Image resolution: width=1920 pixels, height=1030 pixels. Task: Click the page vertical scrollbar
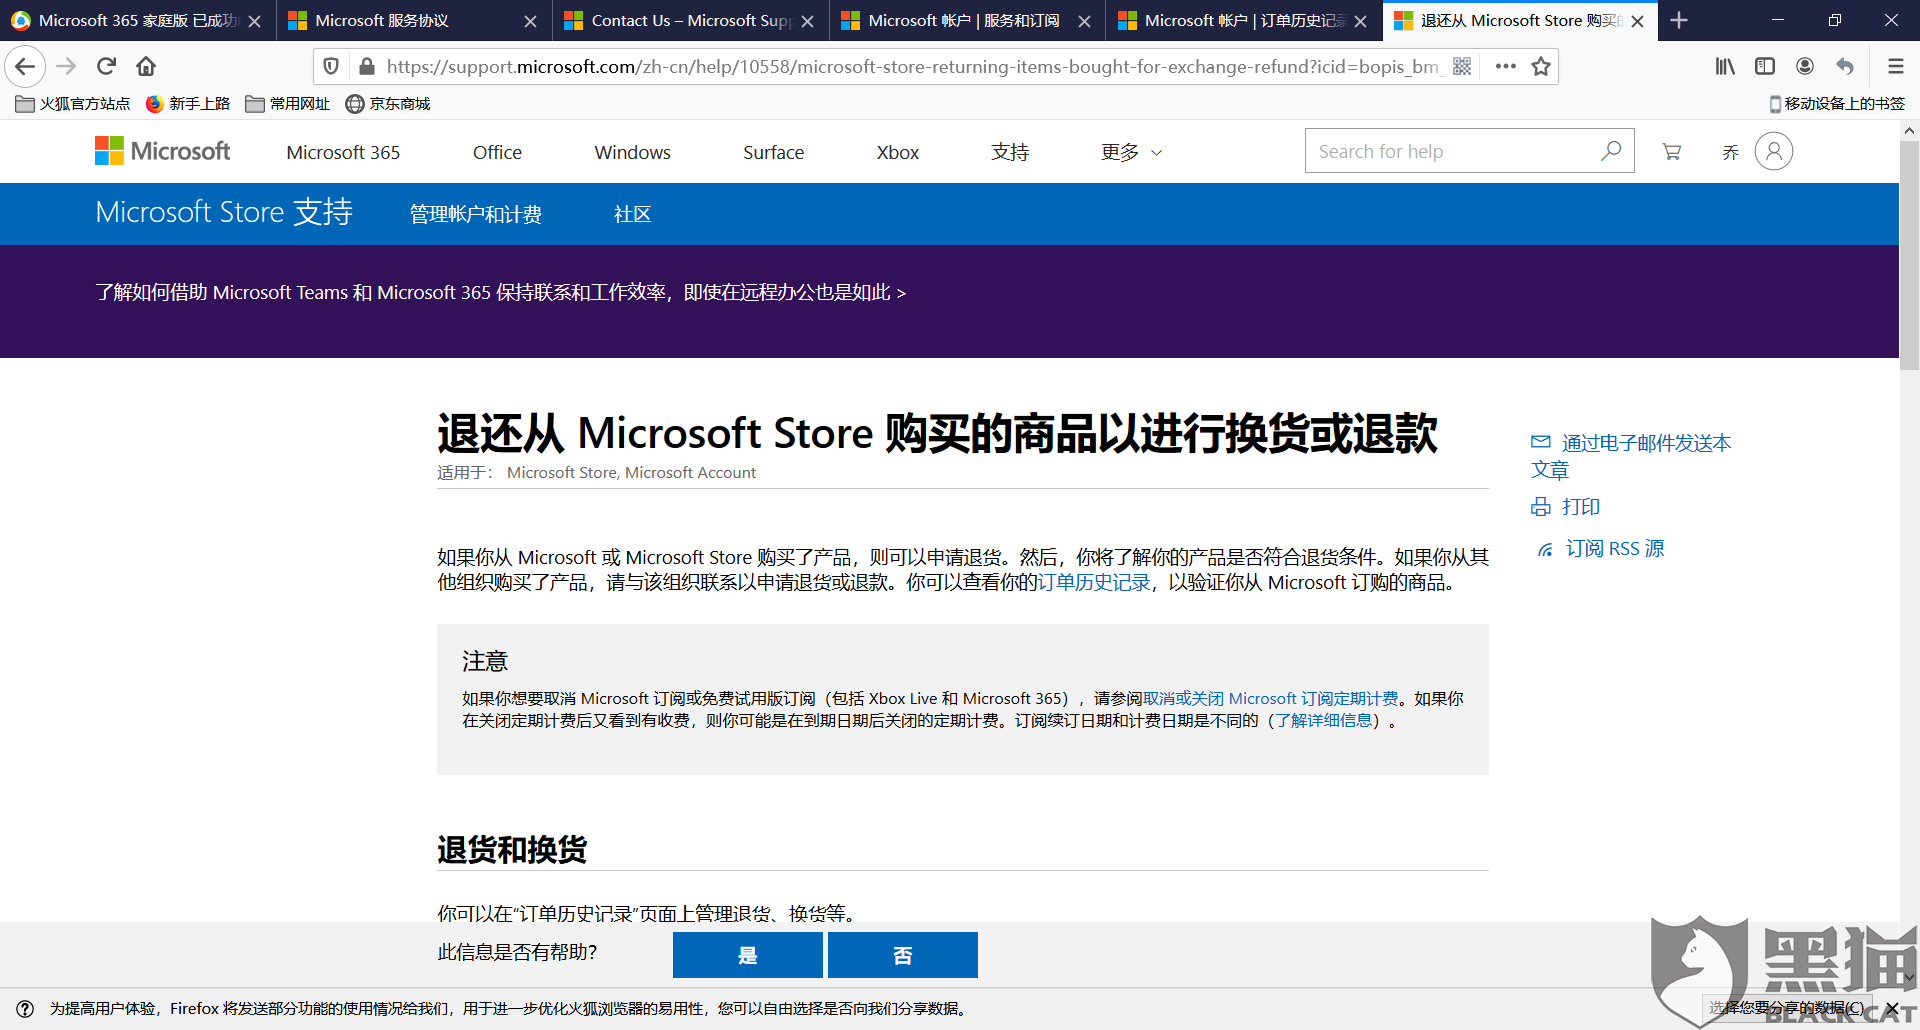(1909, 256)
